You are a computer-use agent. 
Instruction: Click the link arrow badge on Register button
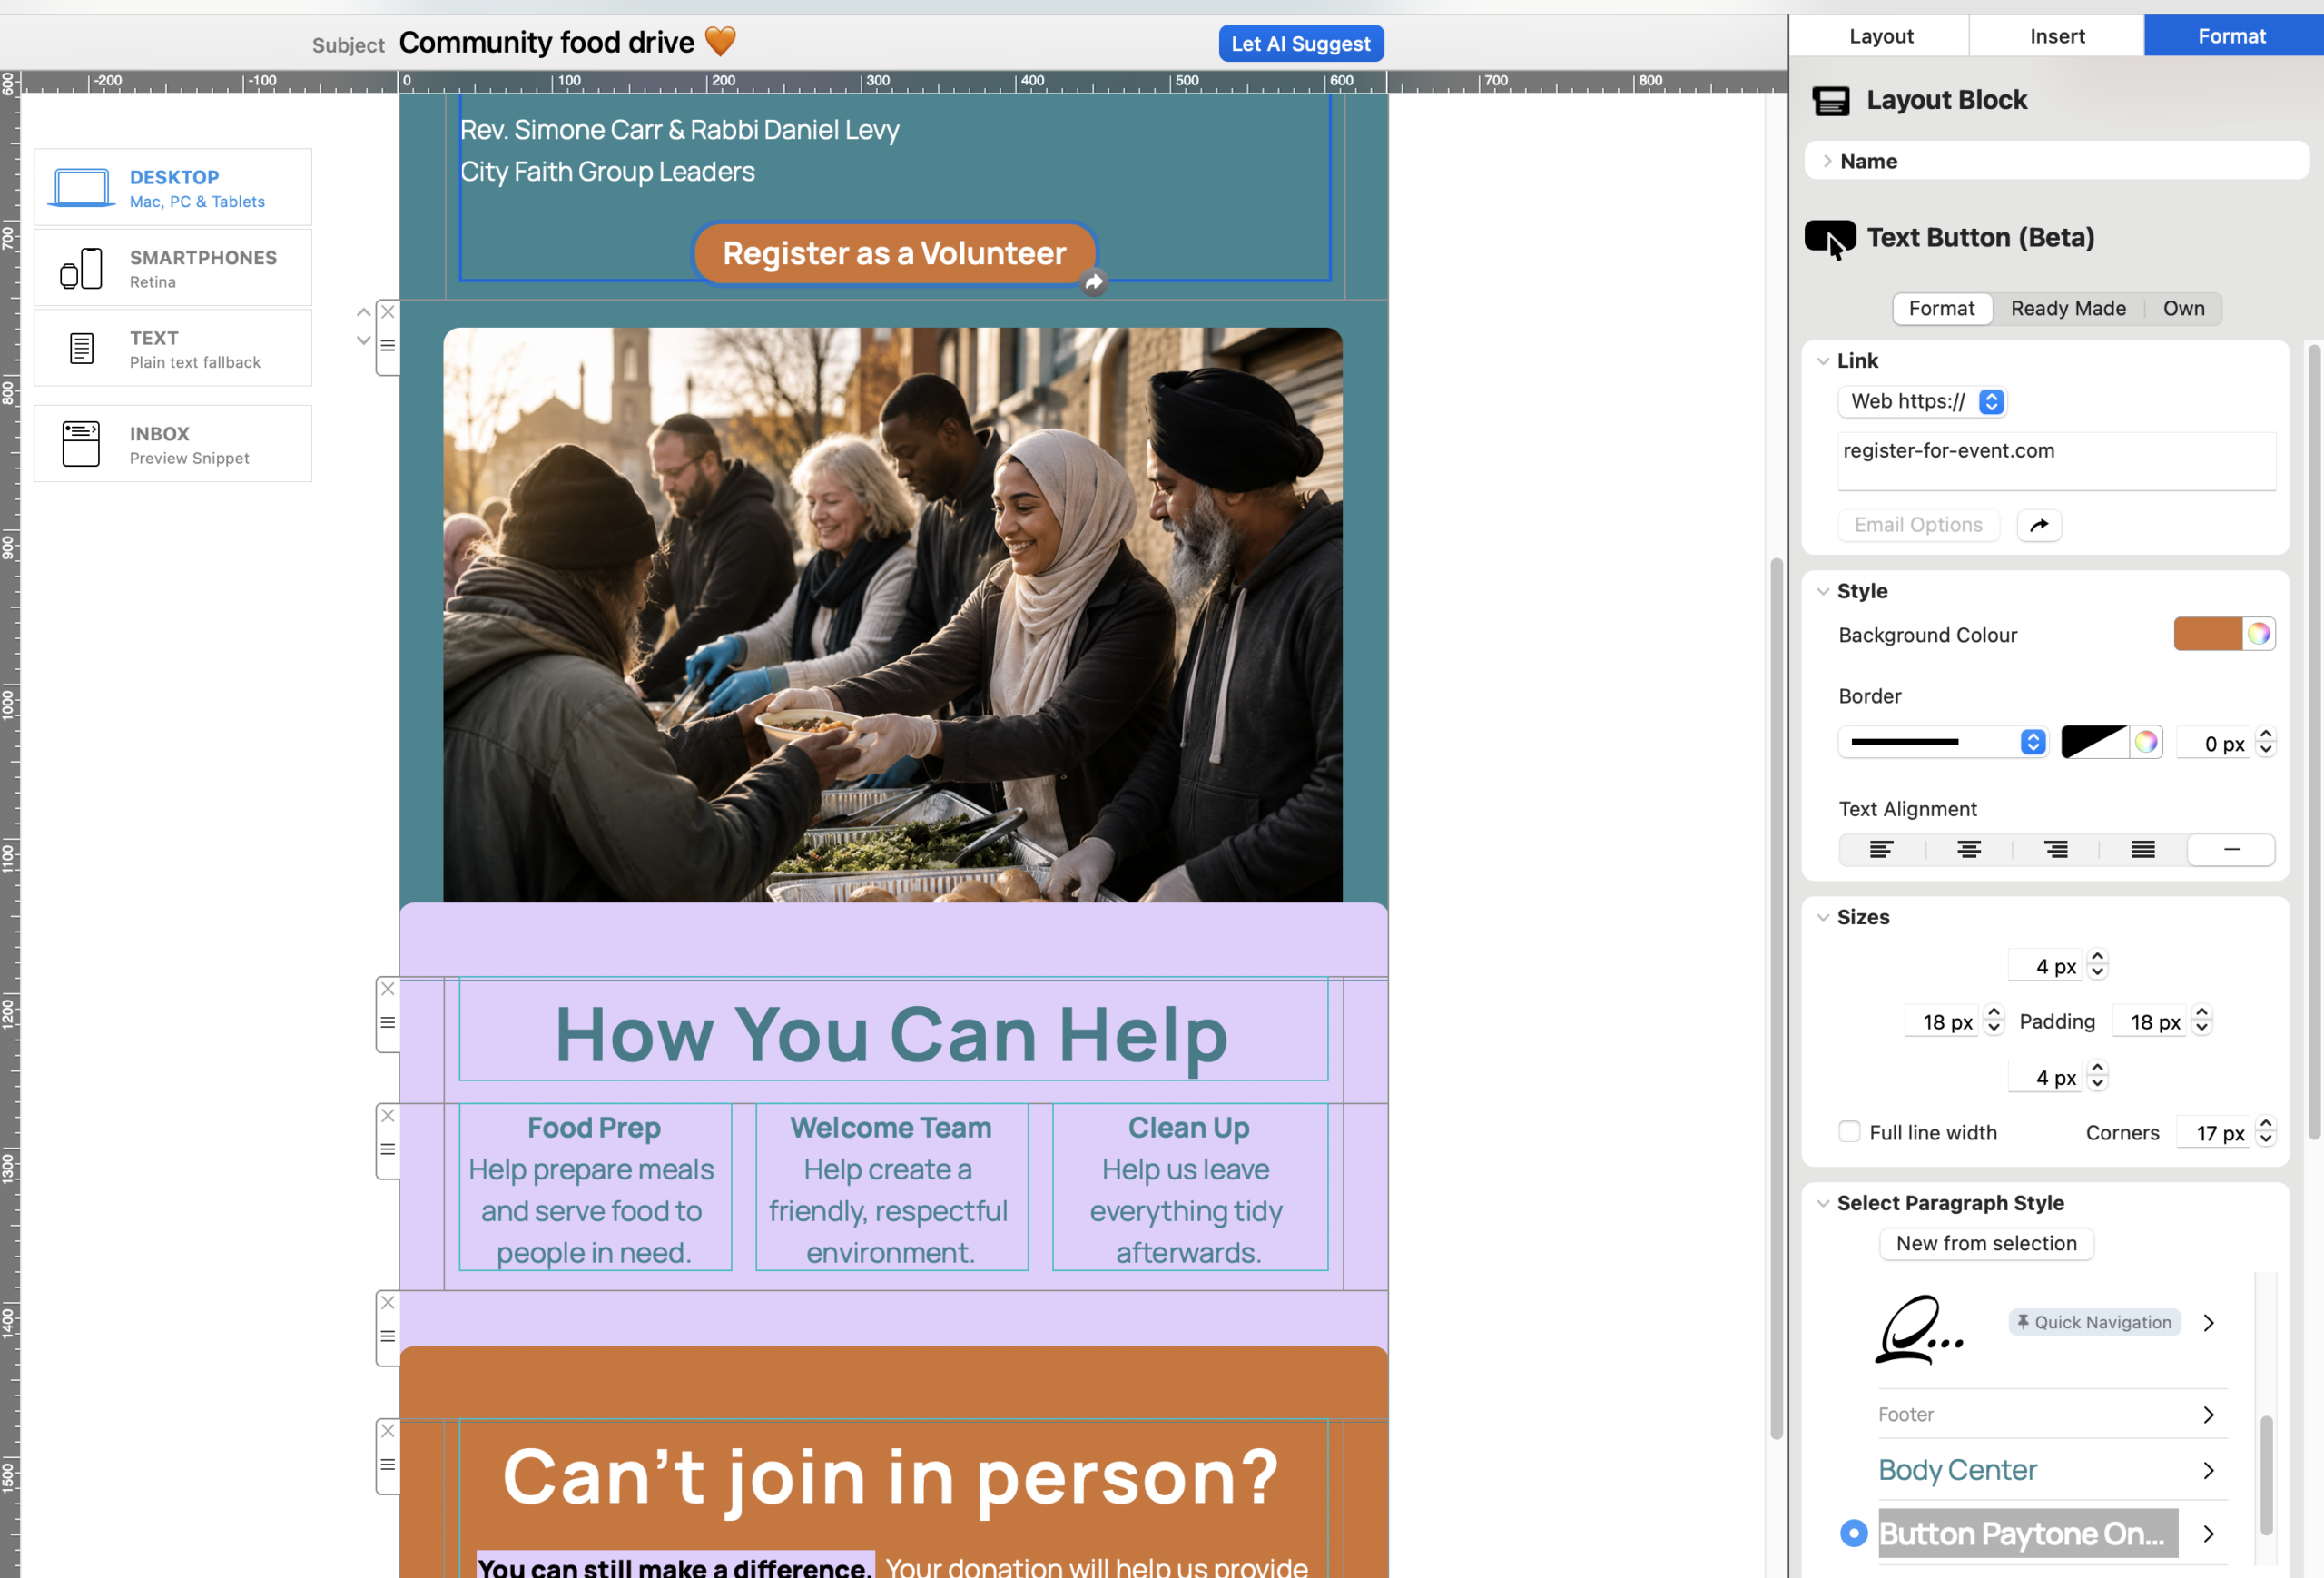point(1094,283)
